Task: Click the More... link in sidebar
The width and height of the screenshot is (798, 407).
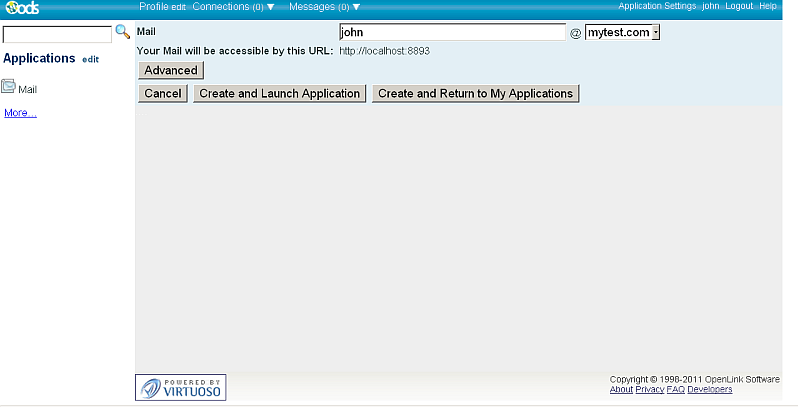Action: point(20,113)
